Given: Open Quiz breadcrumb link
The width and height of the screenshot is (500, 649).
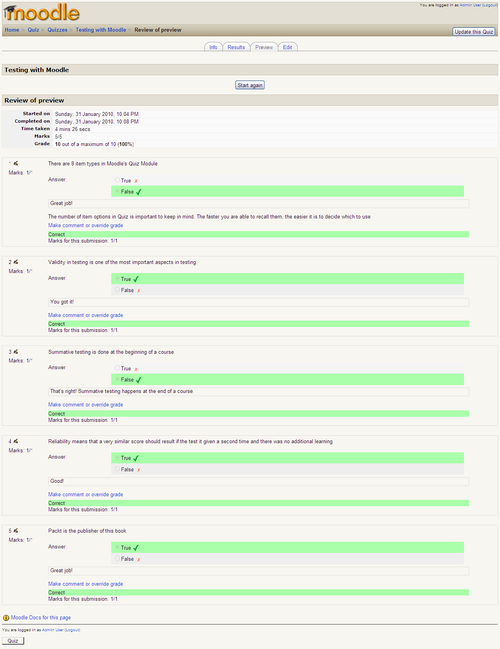Looking at the screenshot, I should (33, 30).
